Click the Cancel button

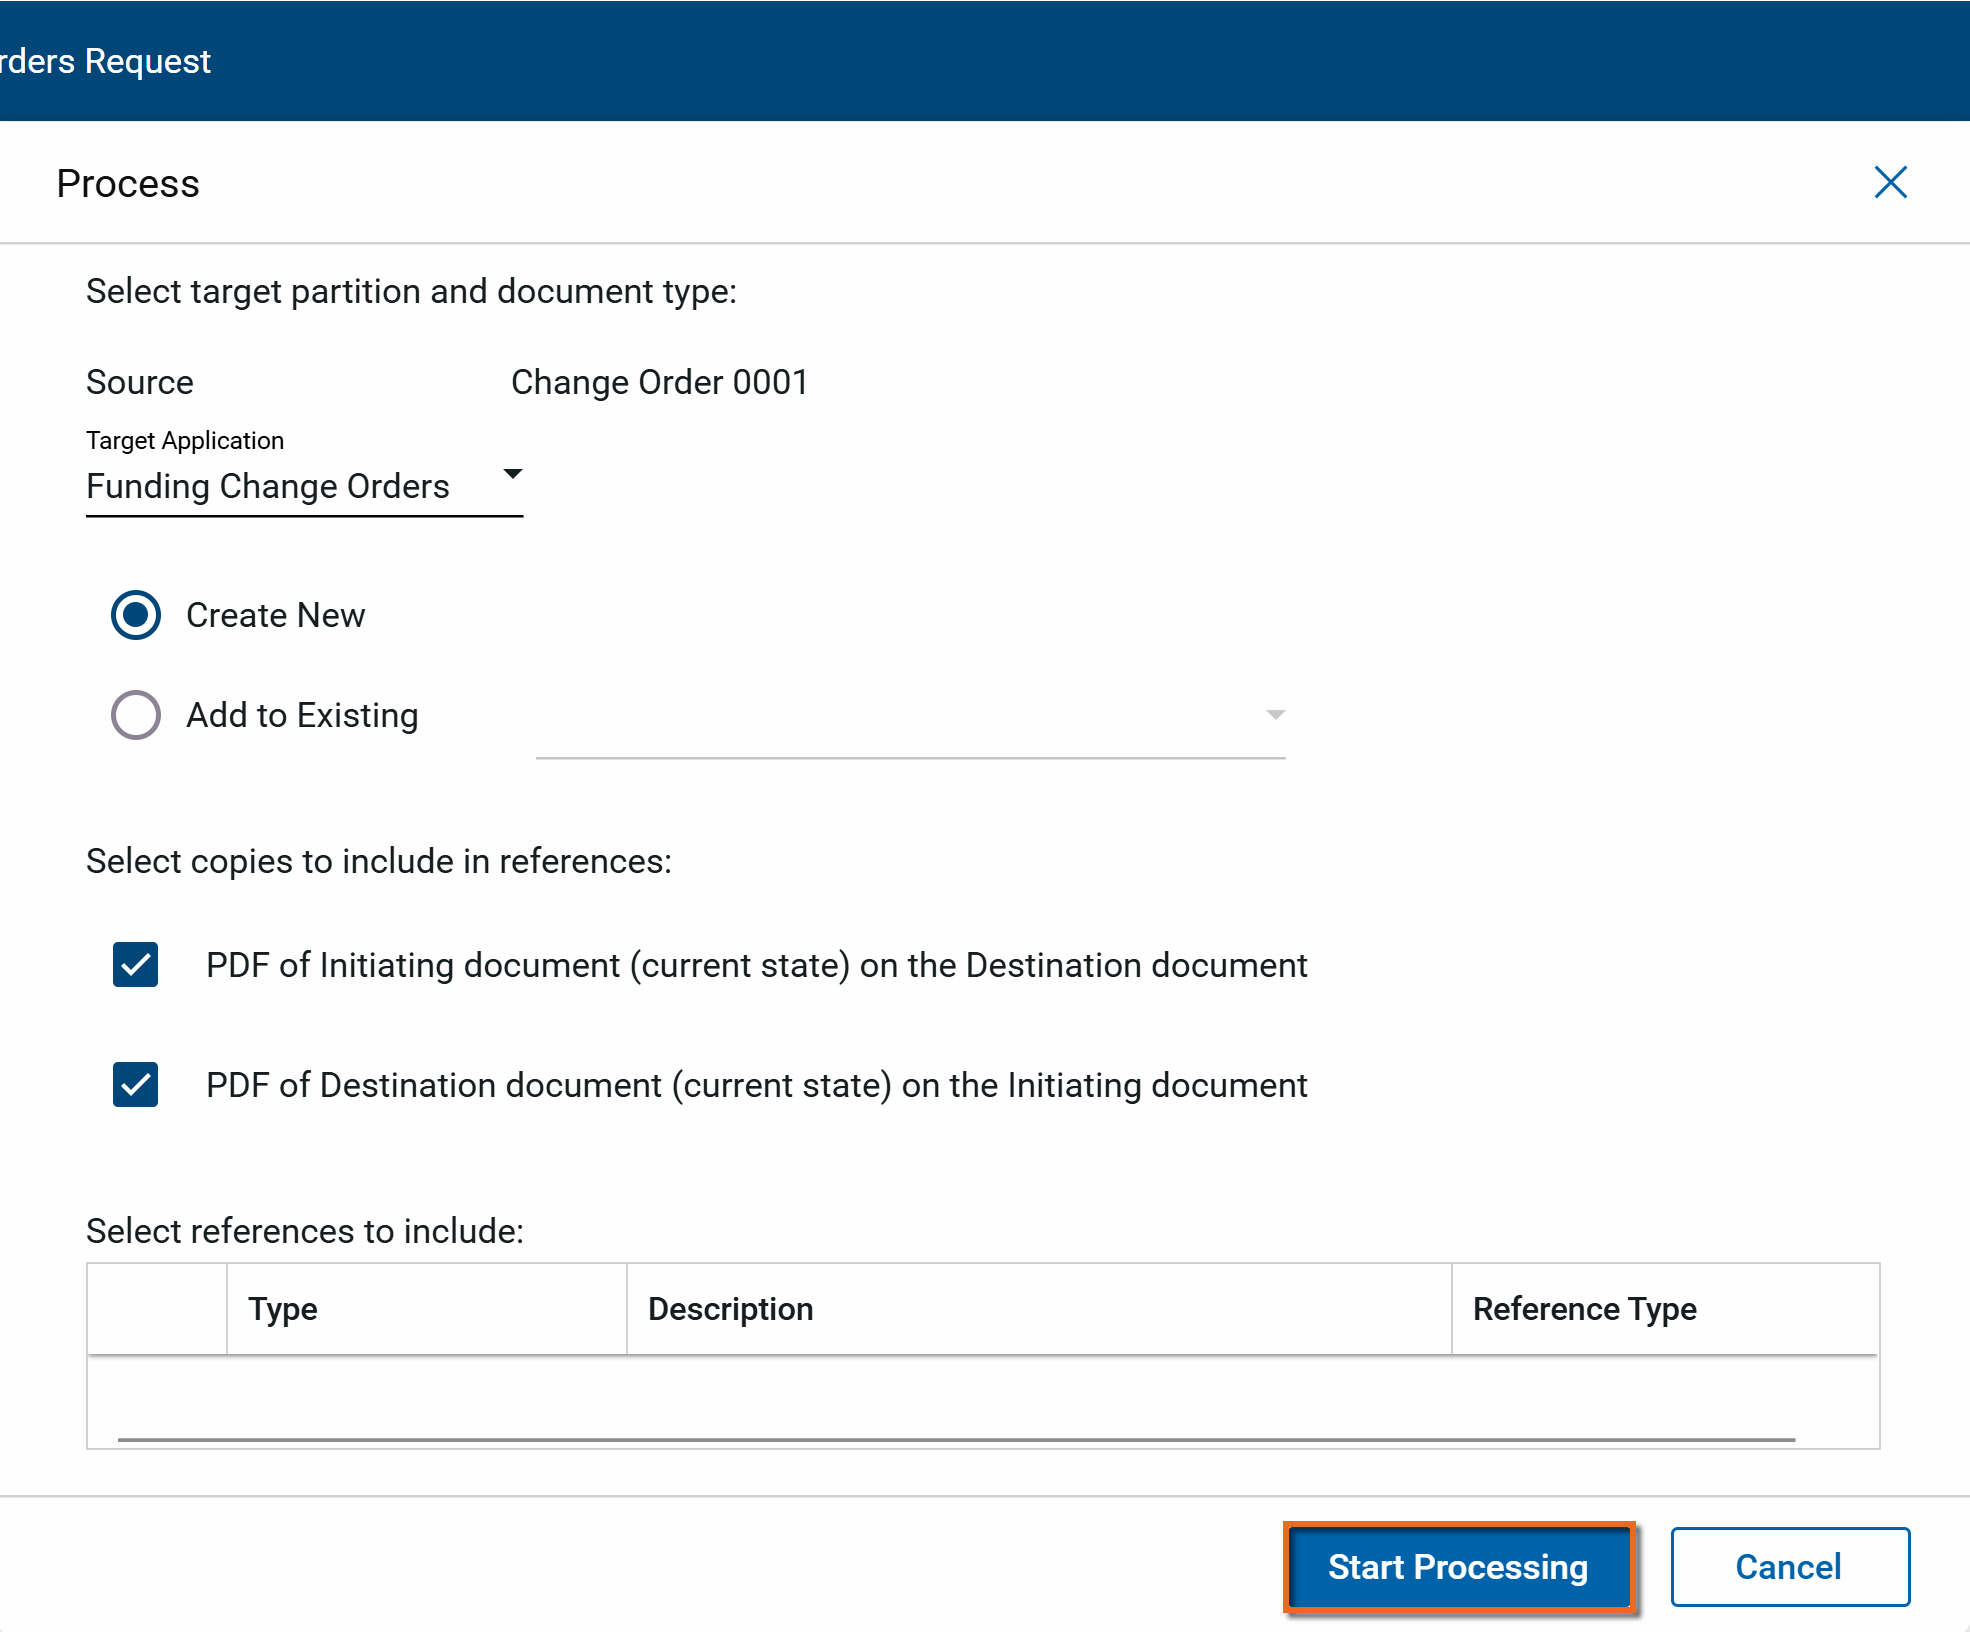point(1789,1567)
